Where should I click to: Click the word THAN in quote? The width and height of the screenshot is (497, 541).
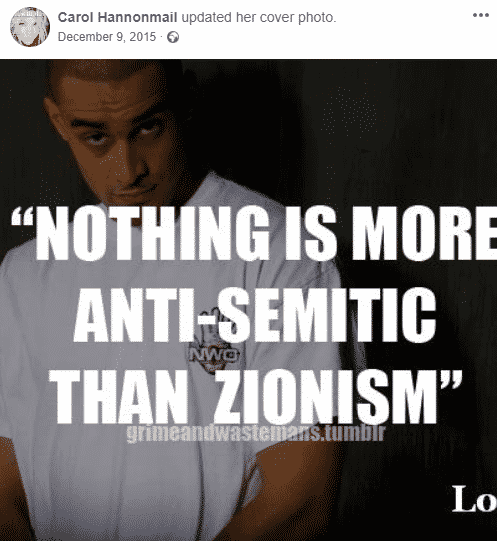coord(118,397)
